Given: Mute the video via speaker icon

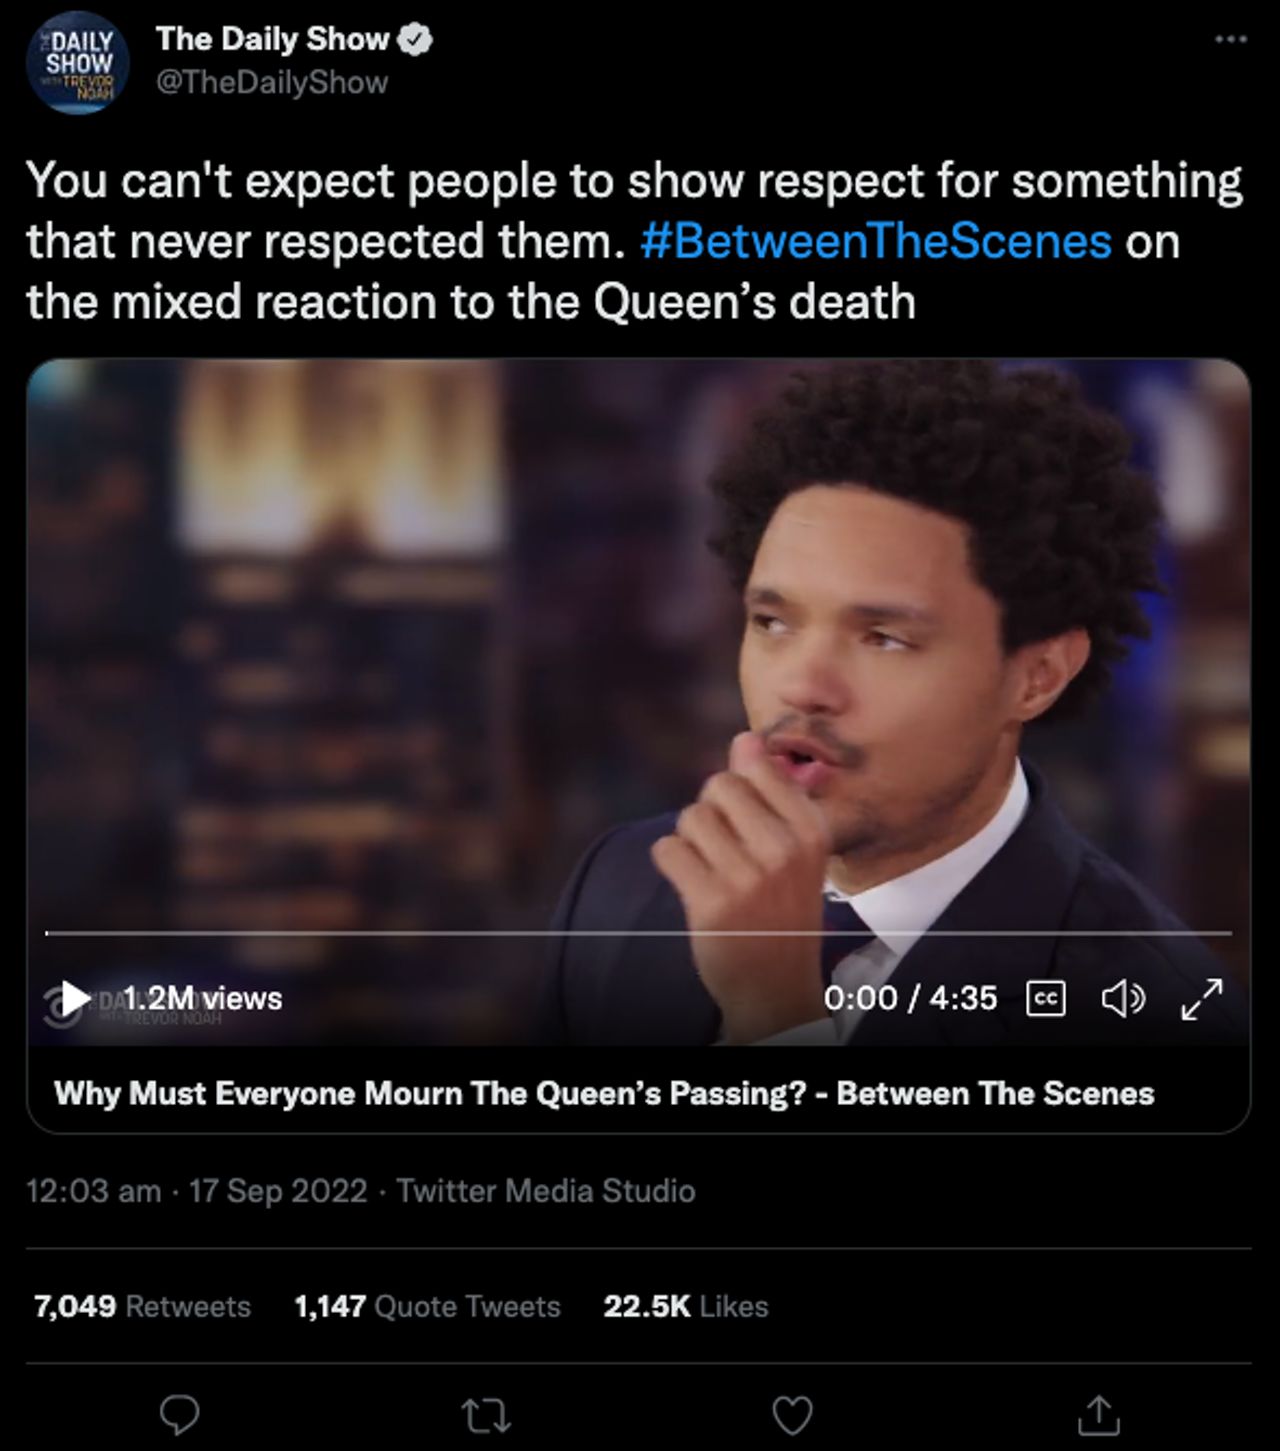Looking at the screenshot, I should point(1122,998).
